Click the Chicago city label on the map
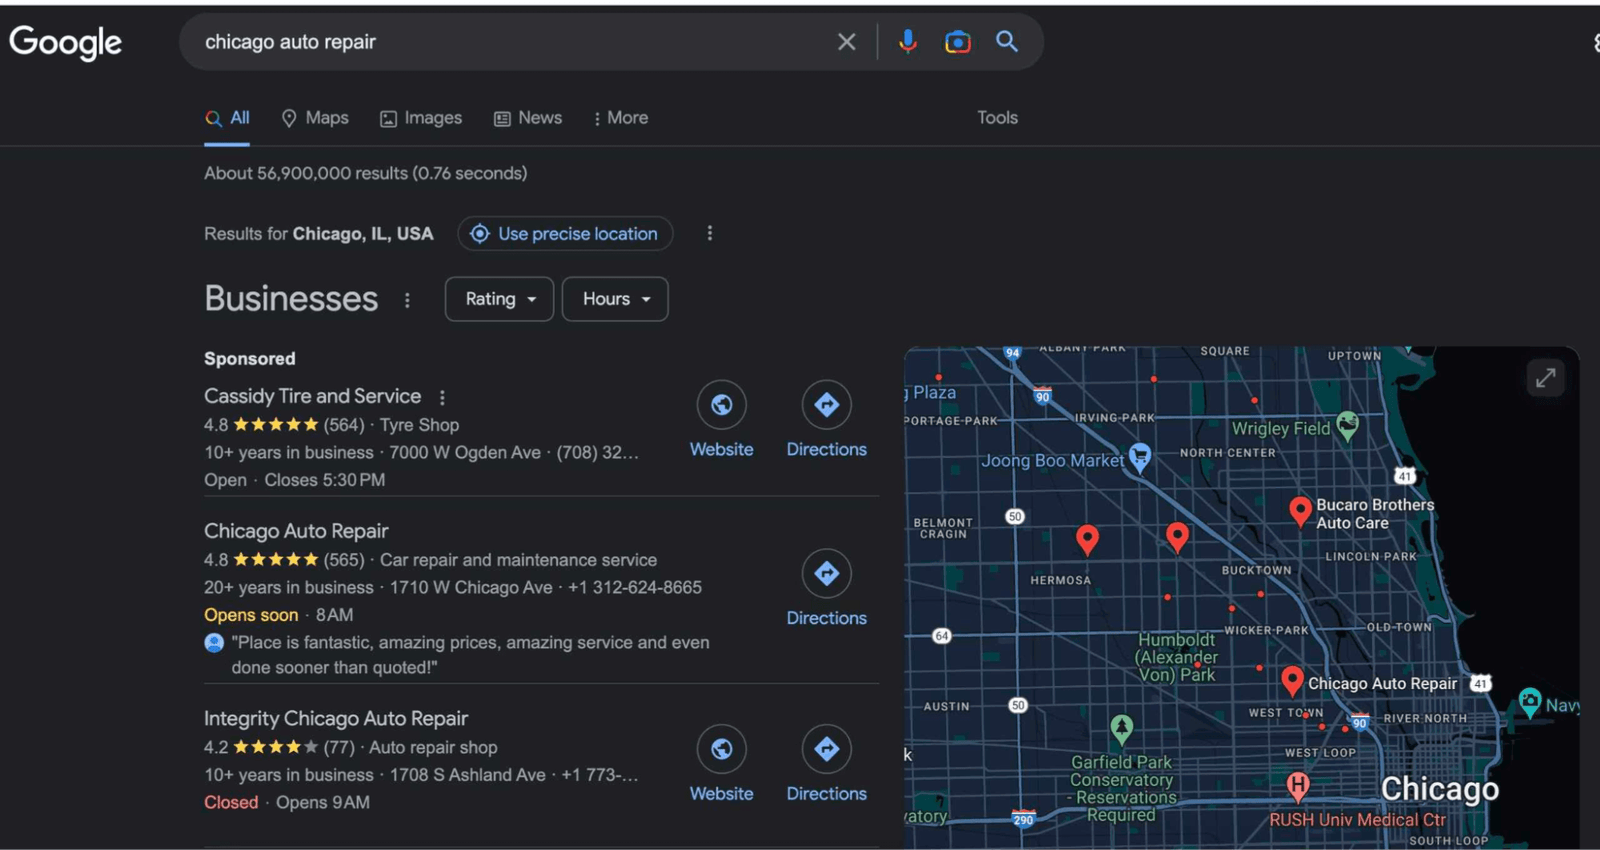The image size is (1600, 850). pyautogui.click(x=1440, y=789)
